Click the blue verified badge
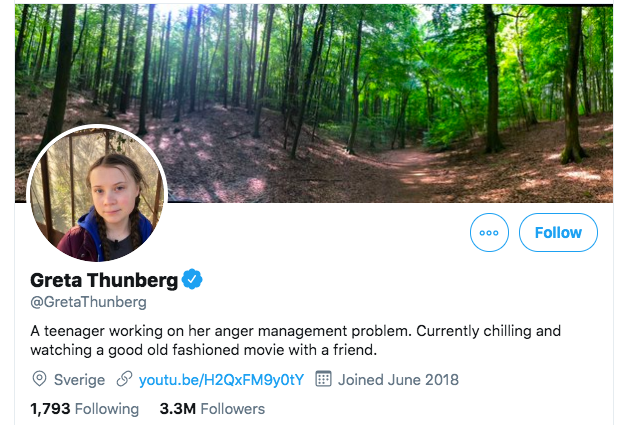The image size is (635, 425). click(192, 279)
